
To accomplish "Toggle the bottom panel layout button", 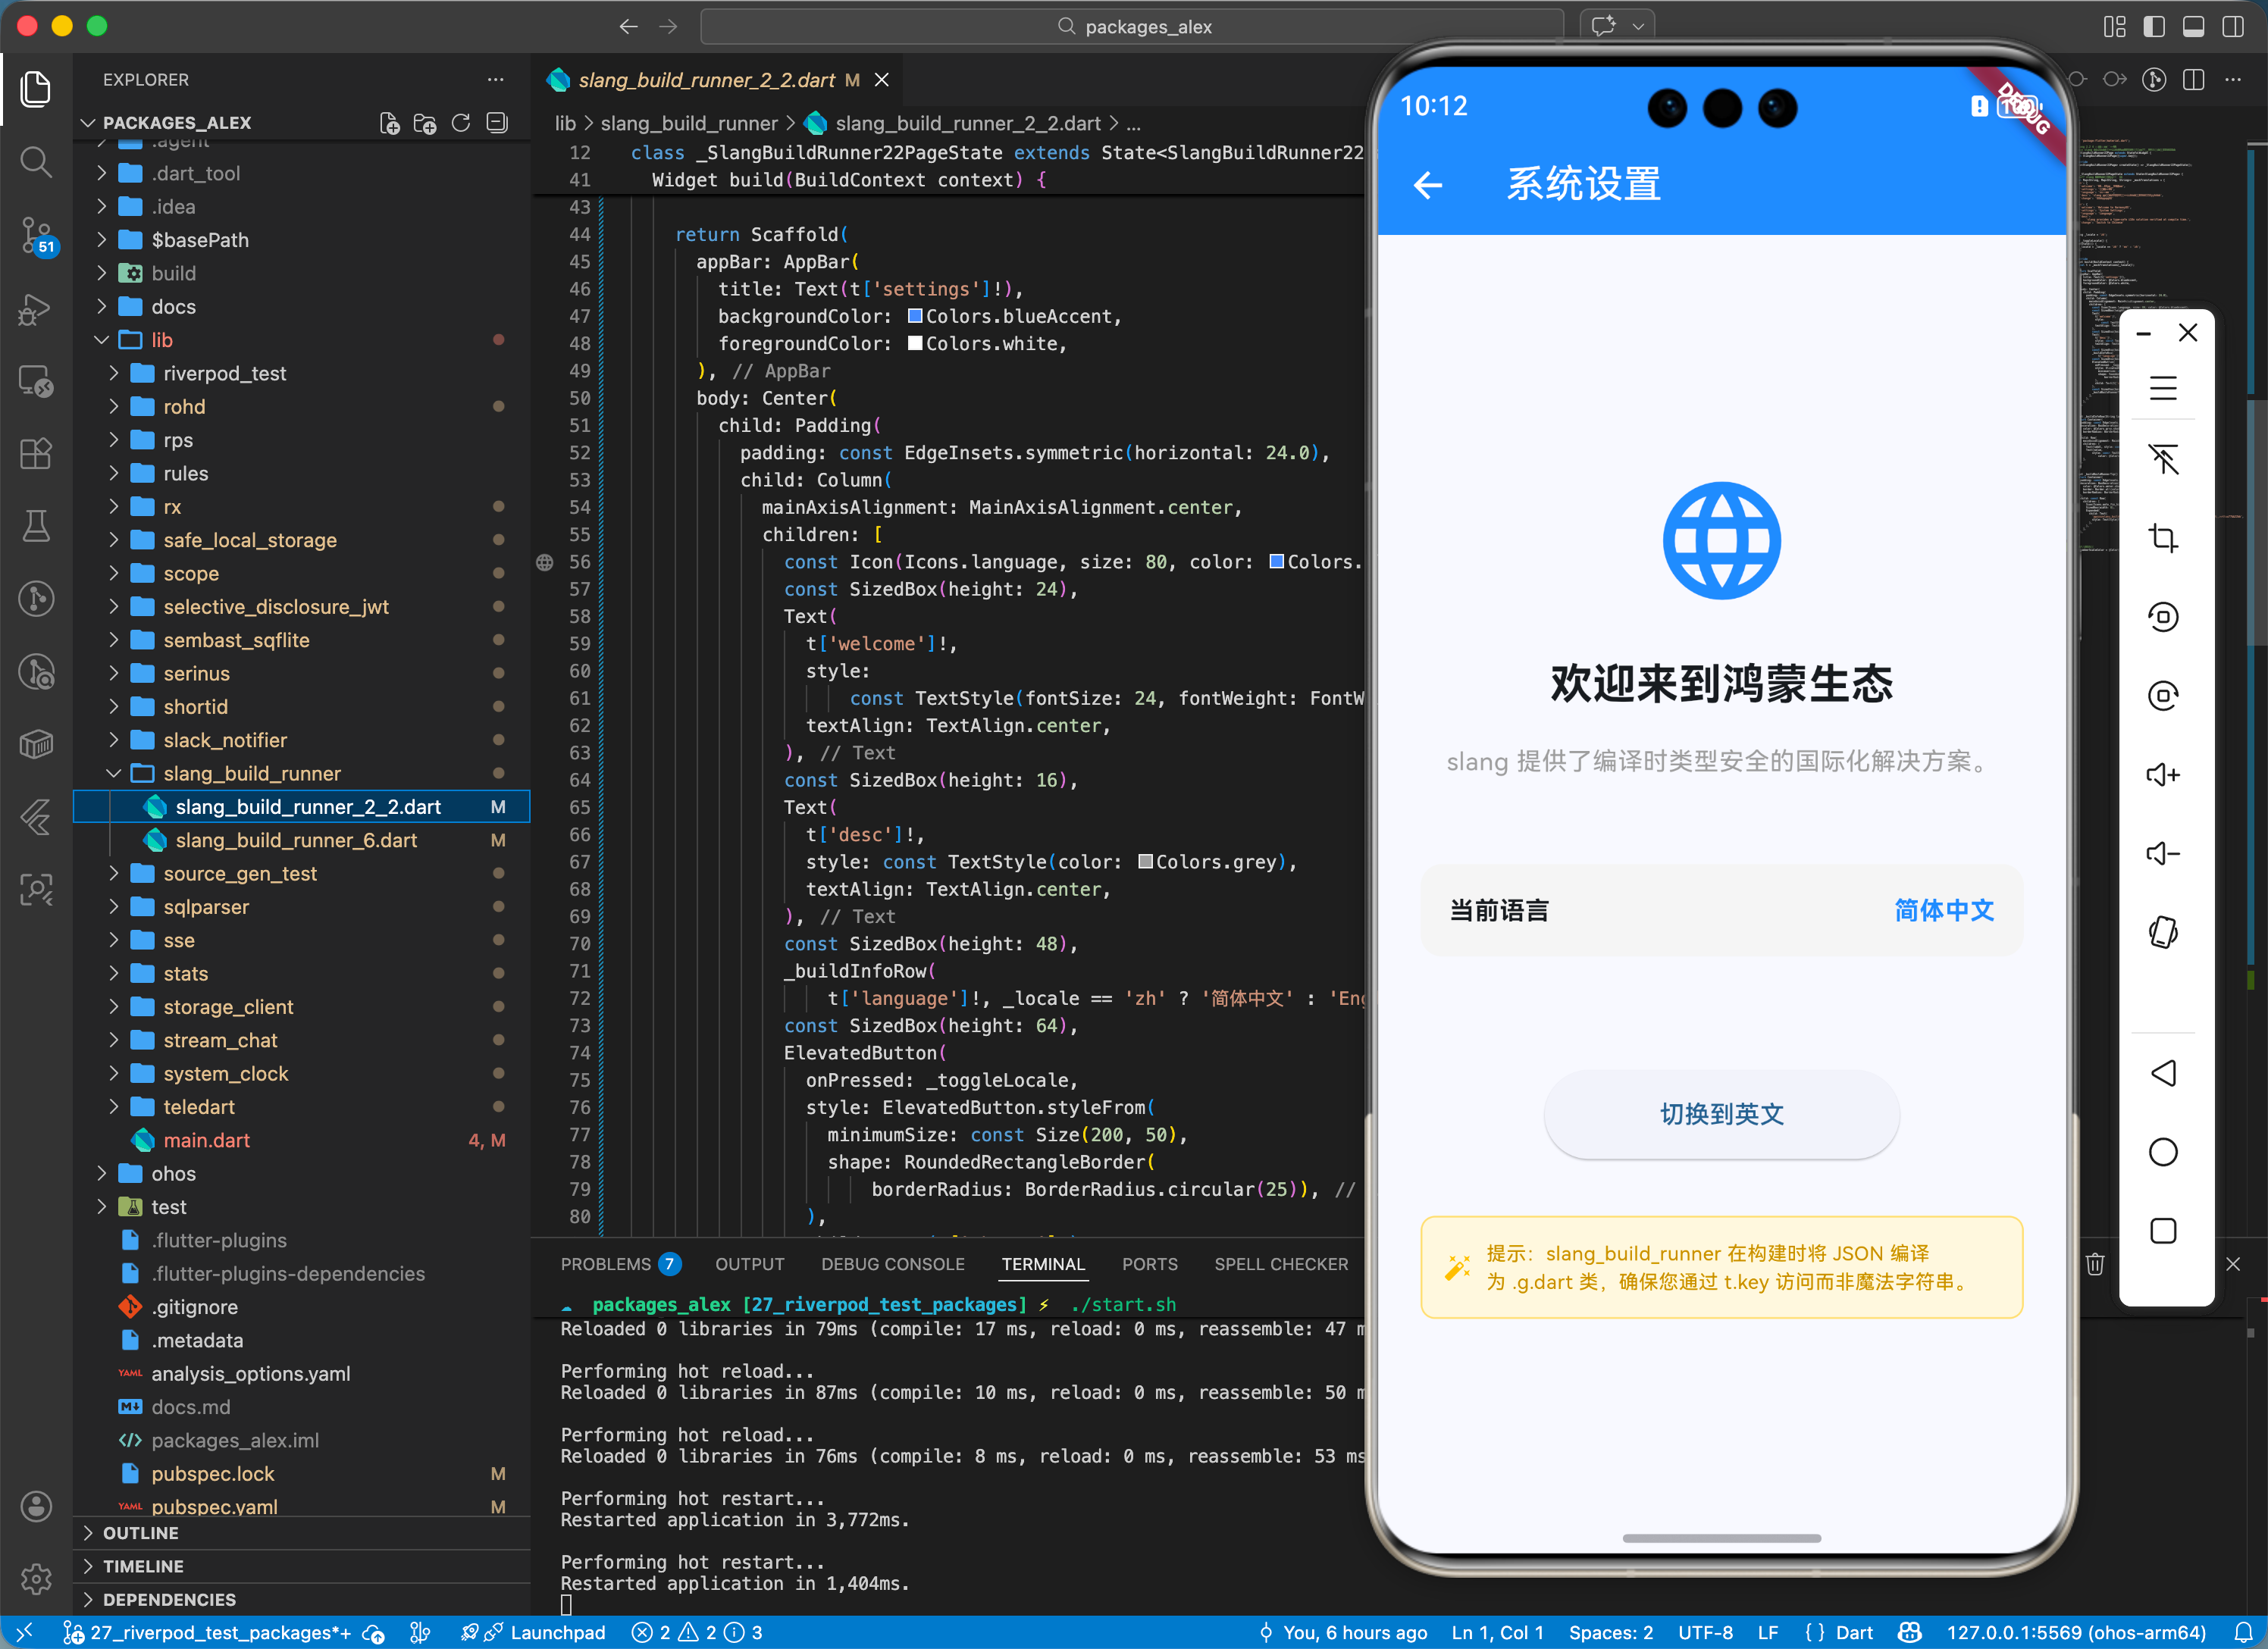I will pyautogui.click(x=2193, y=26).
